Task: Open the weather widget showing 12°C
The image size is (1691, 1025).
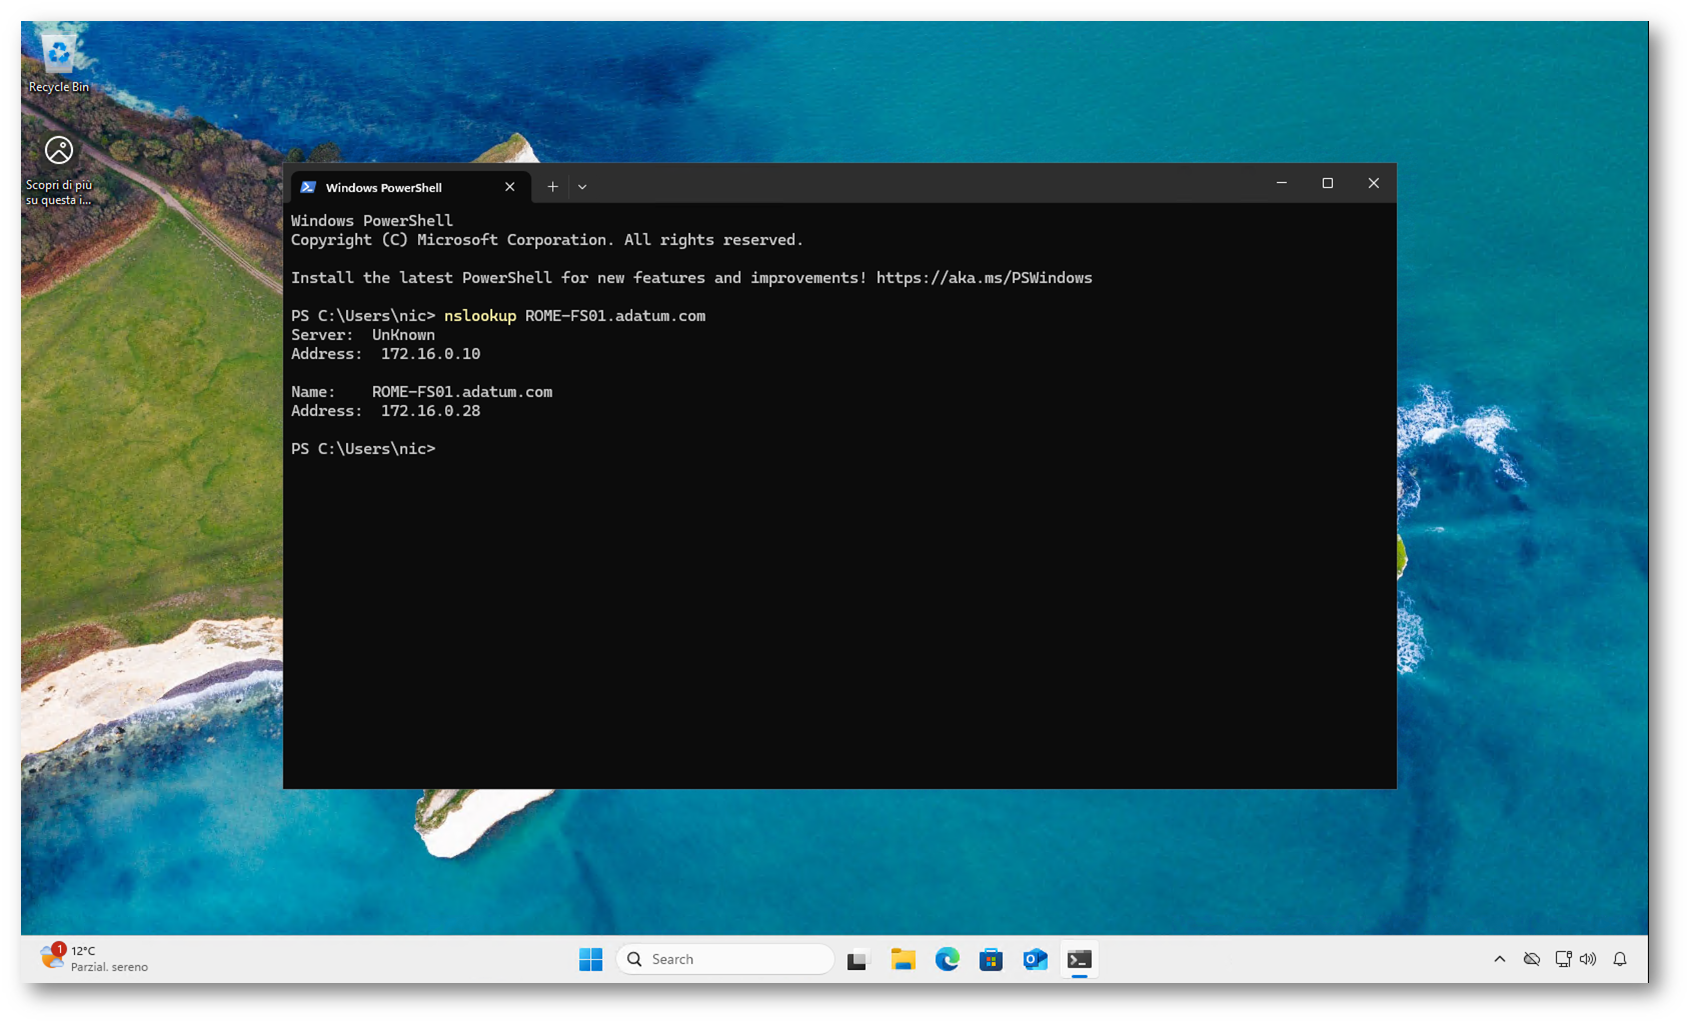Action: coord(95,958)
